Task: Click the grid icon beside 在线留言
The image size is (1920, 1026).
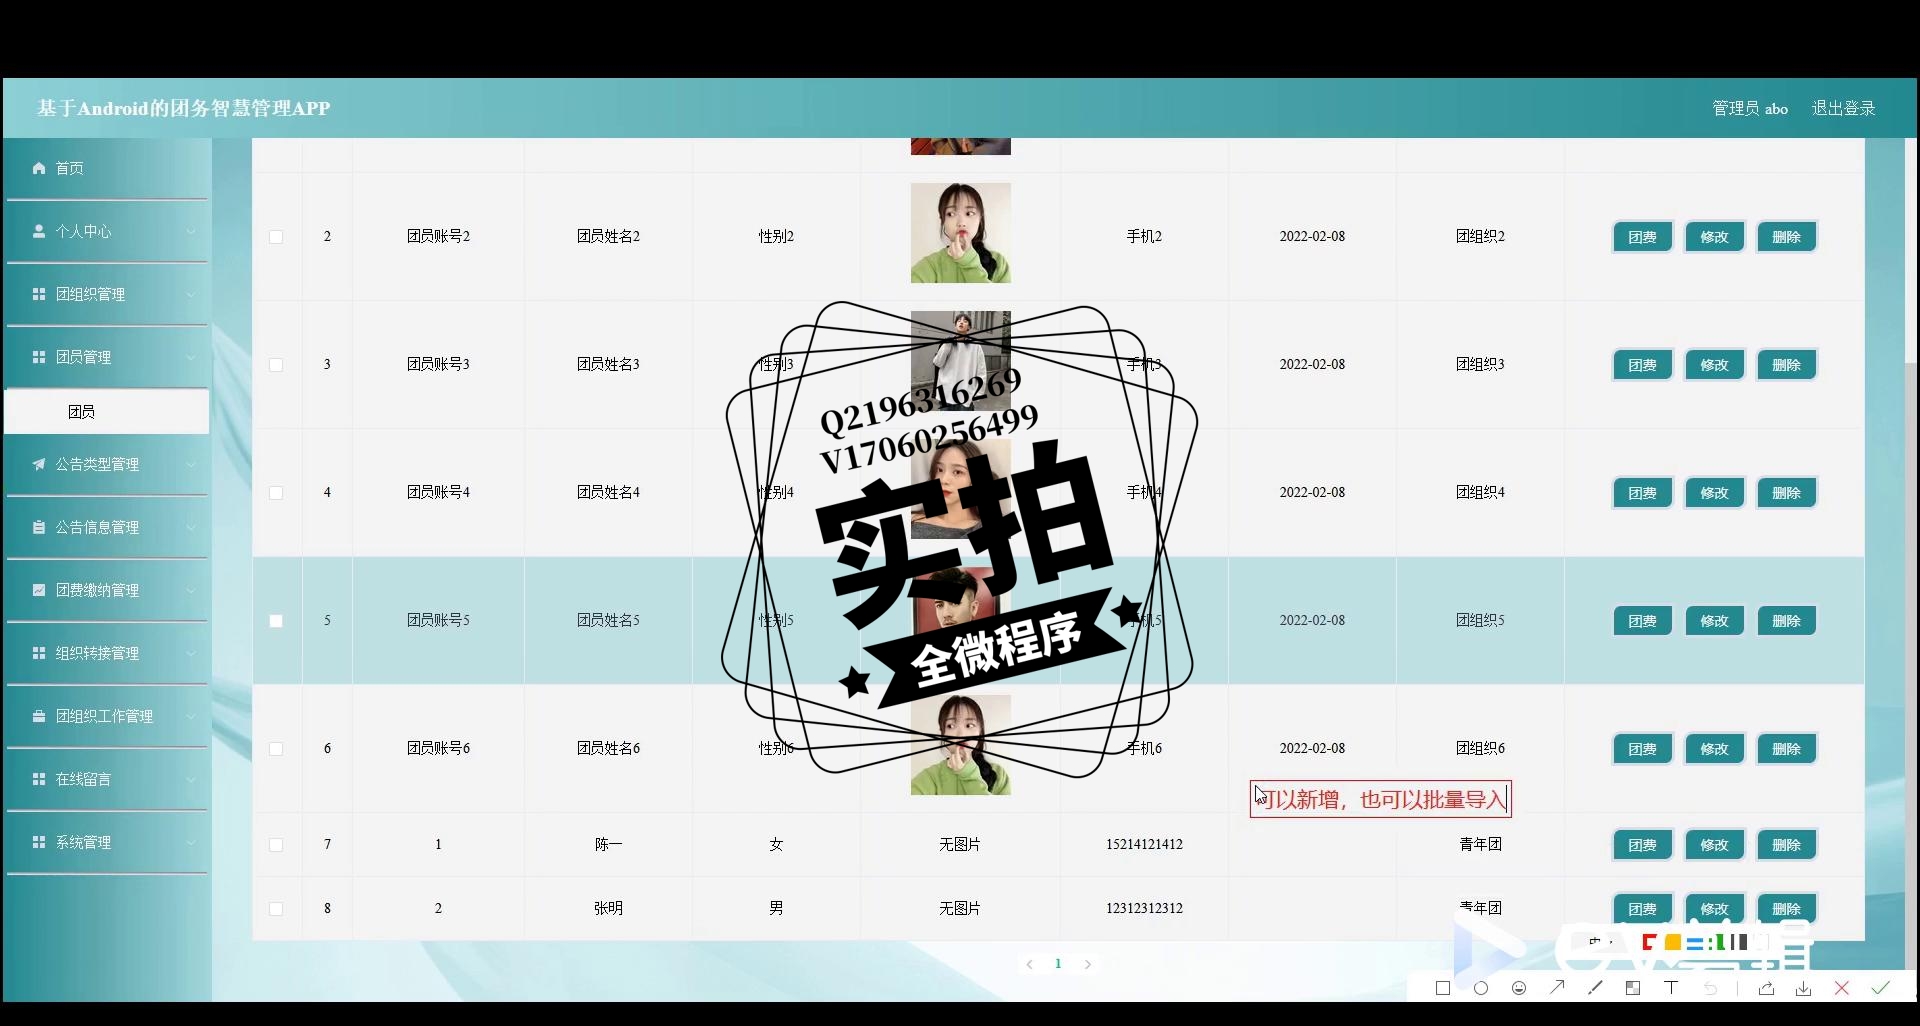Action: 39,779
